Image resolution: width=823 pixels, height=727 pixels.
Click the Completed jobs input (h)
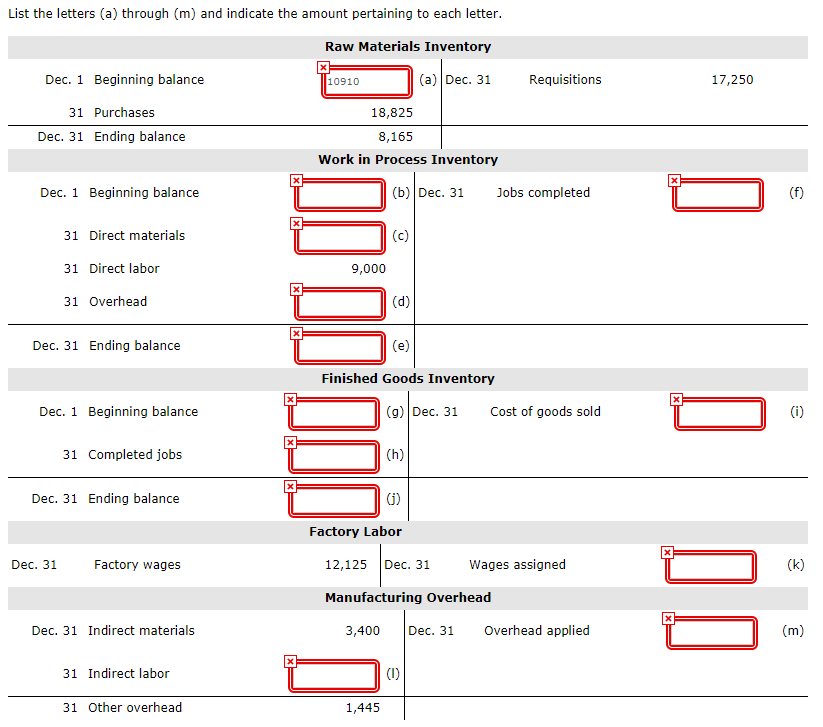point(334,456)
